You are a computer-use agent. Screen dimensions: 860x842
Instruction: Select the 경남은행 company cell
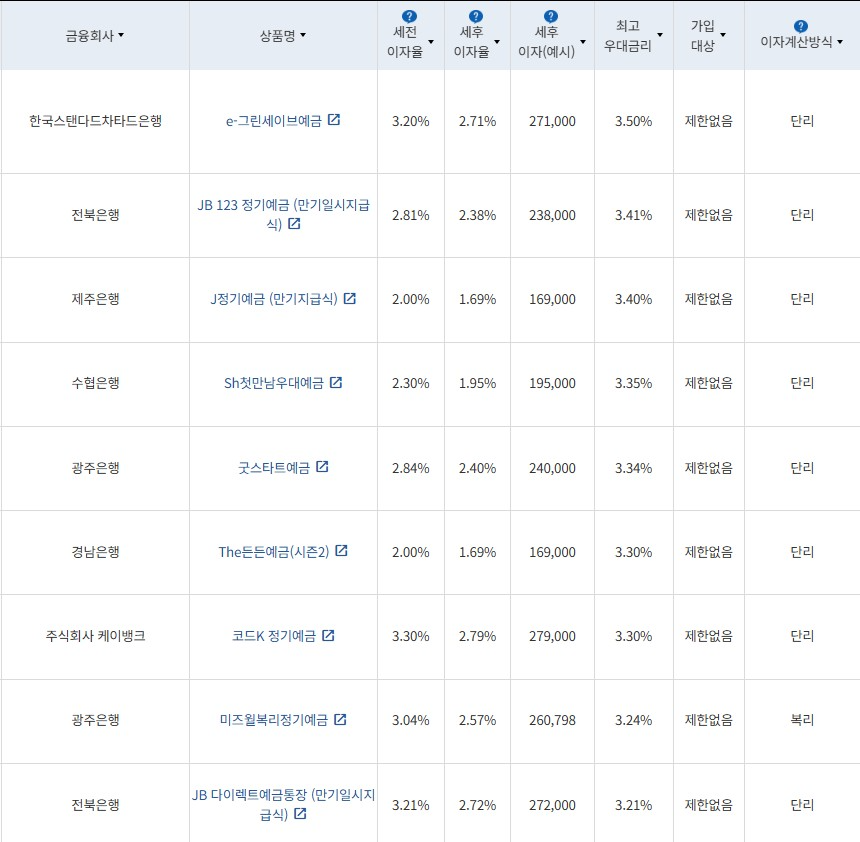pos(95,552)
